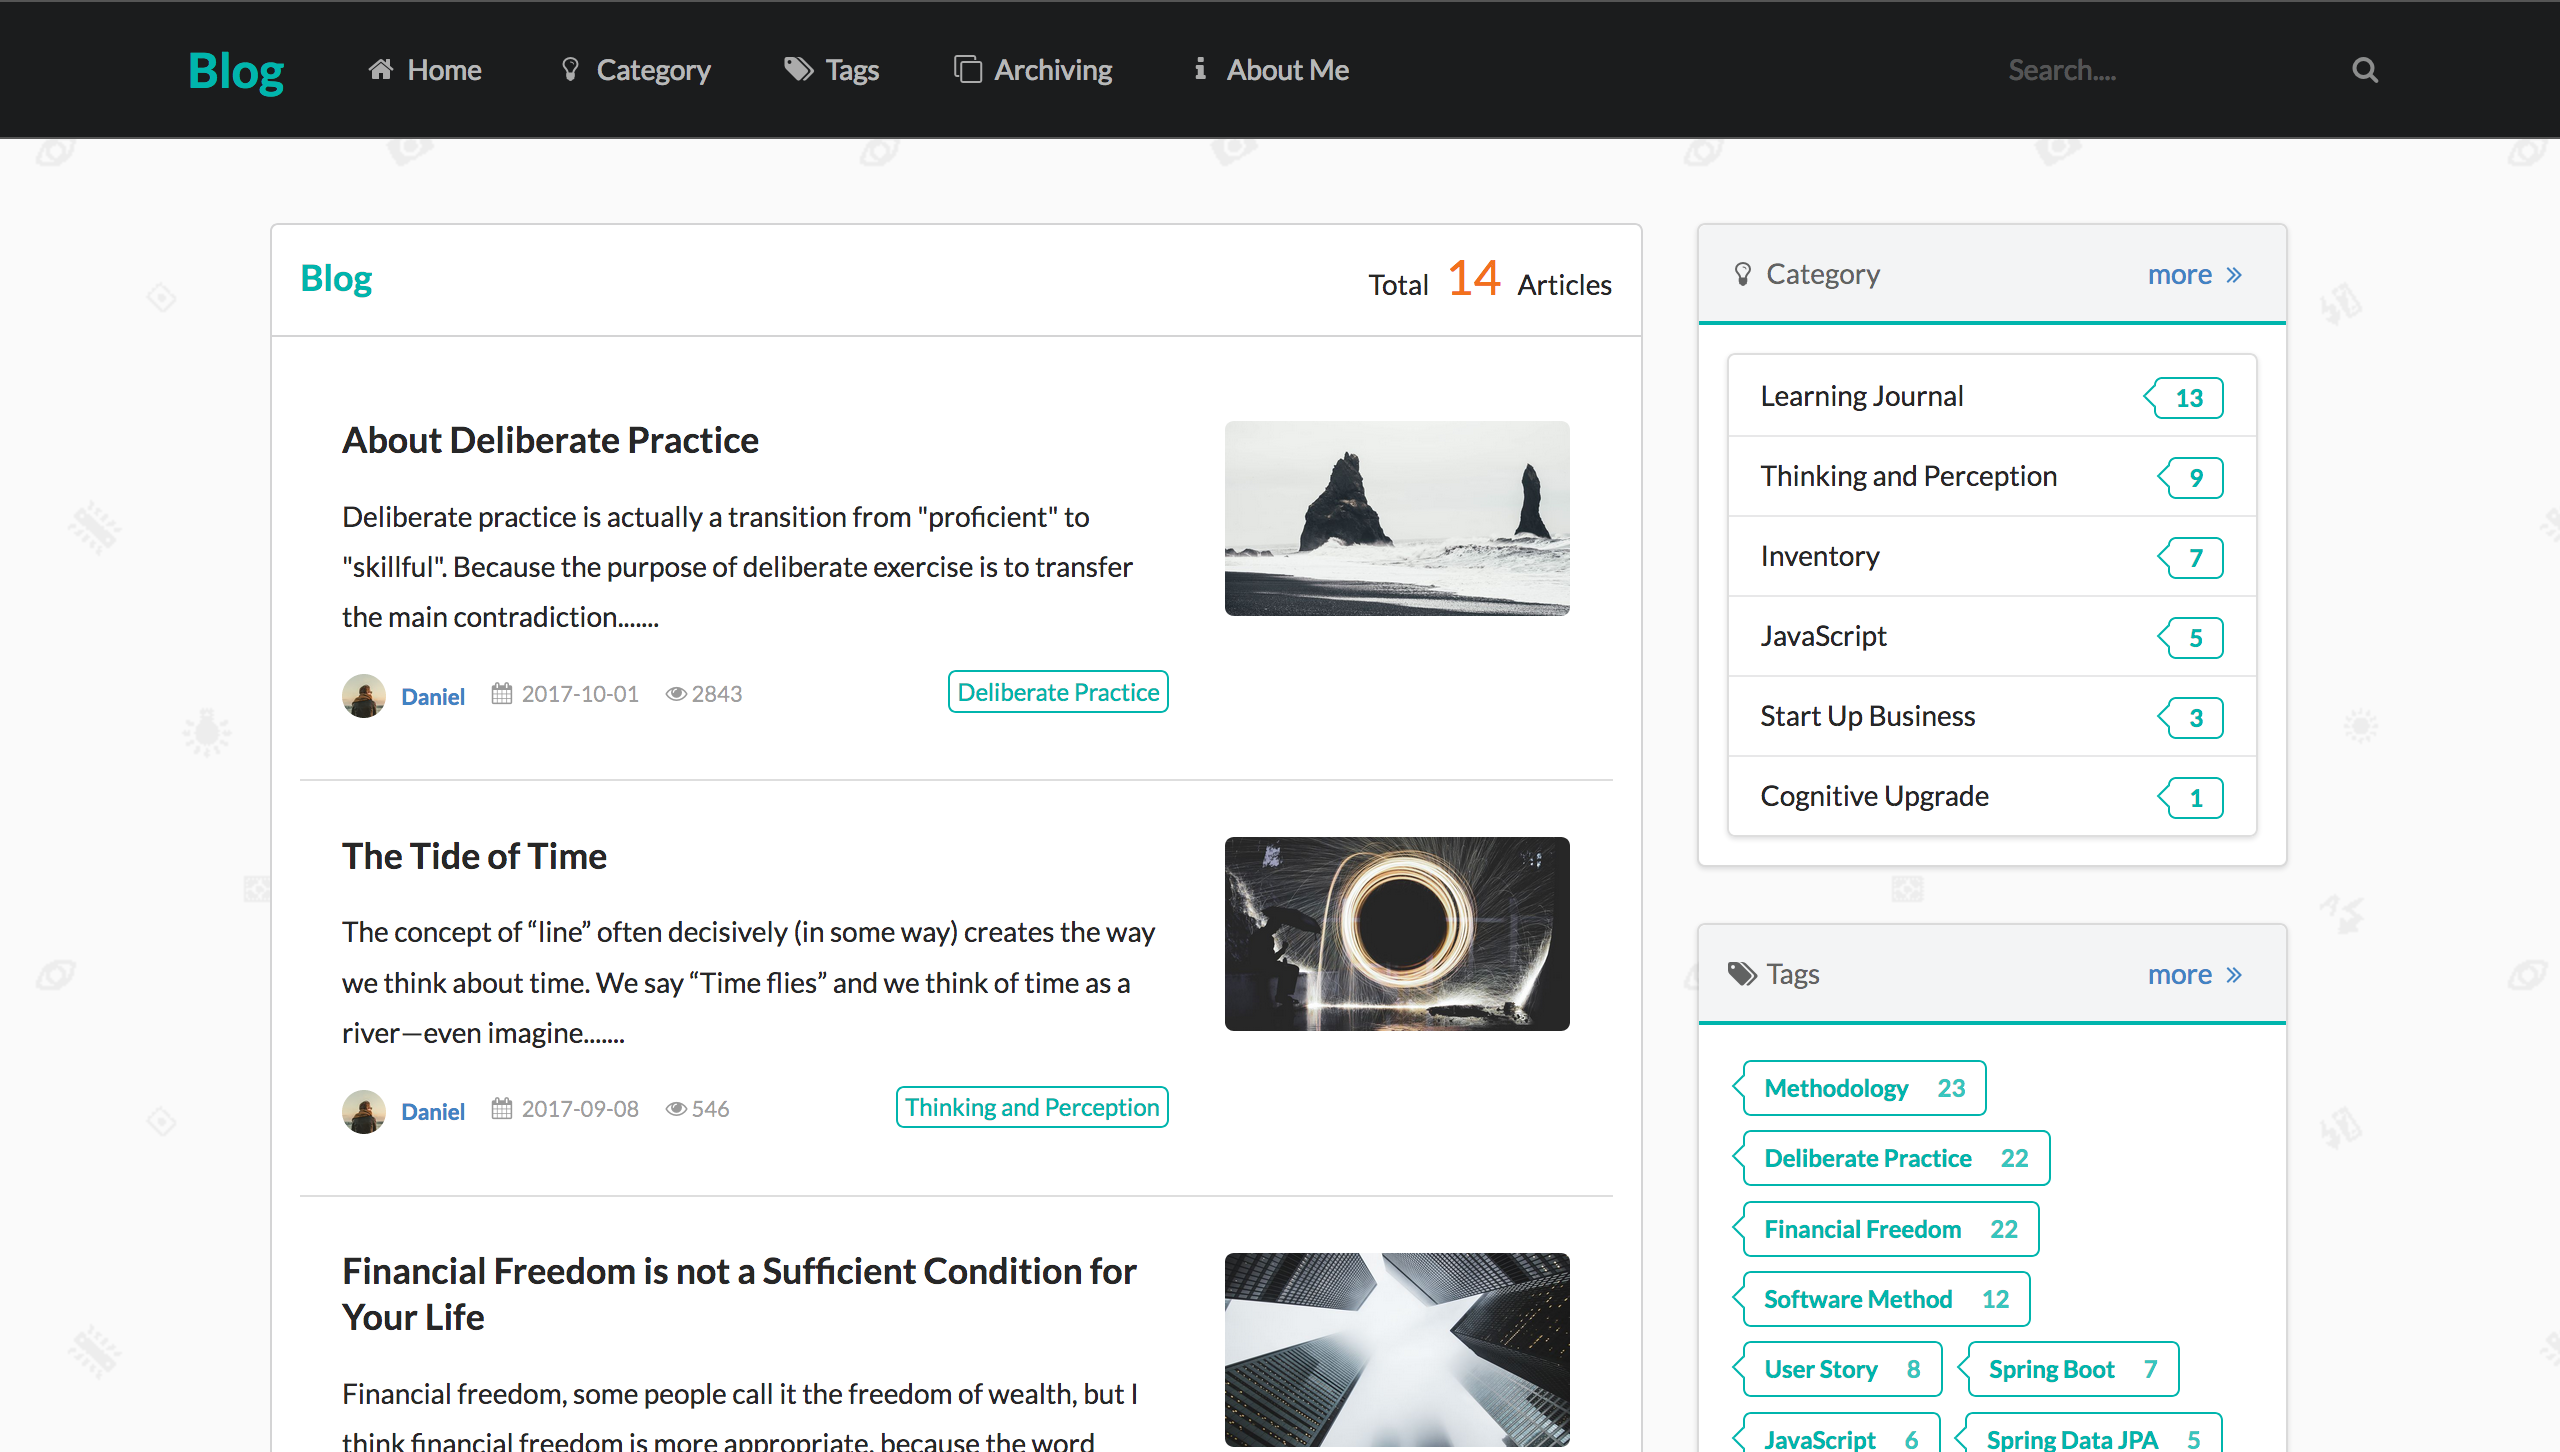
Task: Click the 13 count badge for Learning Journal
Action: click(x=2184, y=398)
